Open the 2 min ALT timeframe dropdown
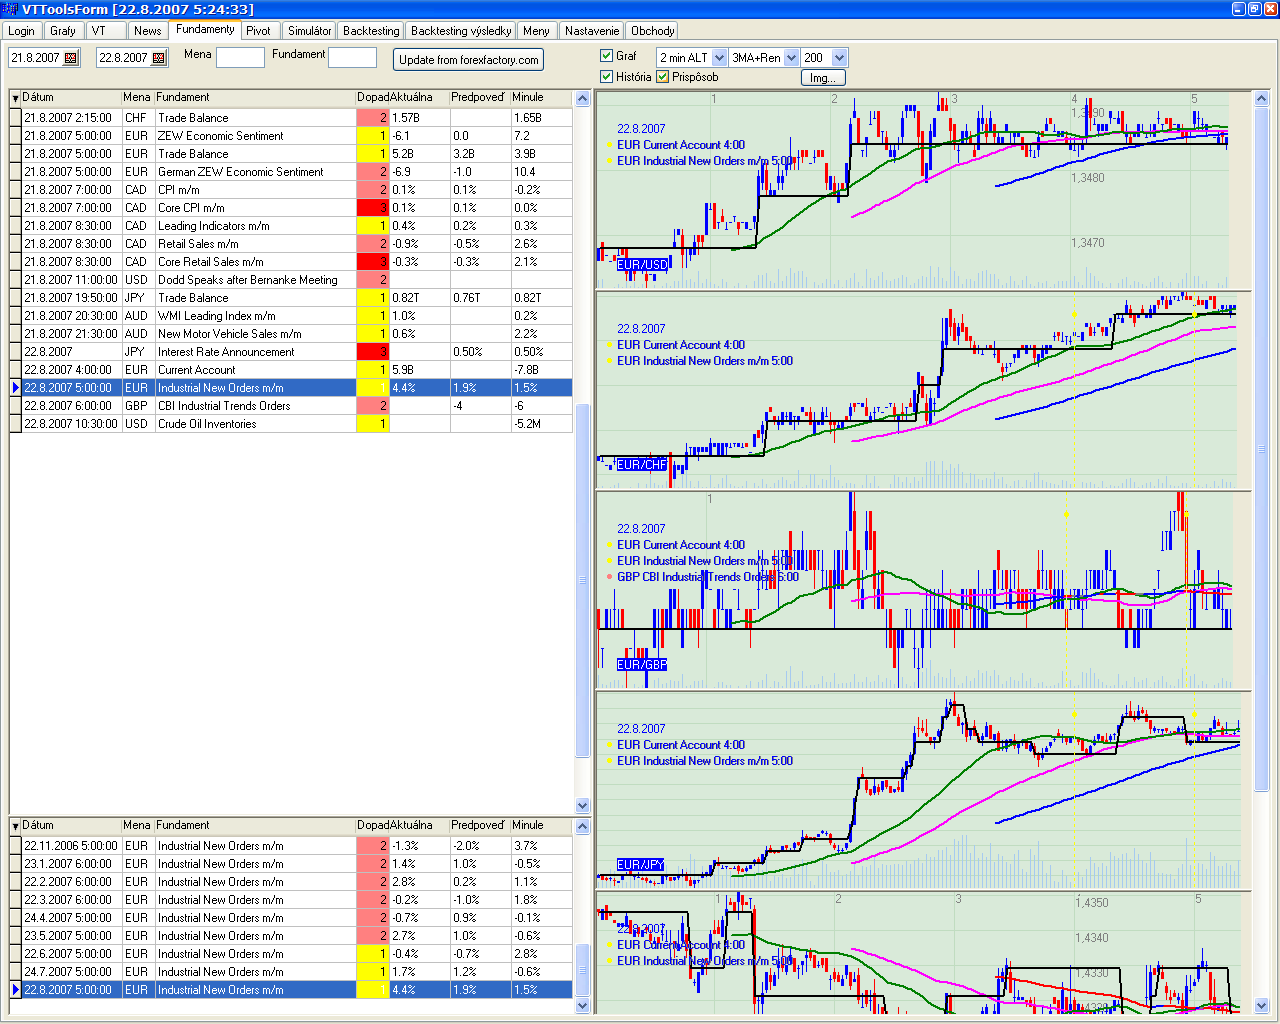 [719, 58]
